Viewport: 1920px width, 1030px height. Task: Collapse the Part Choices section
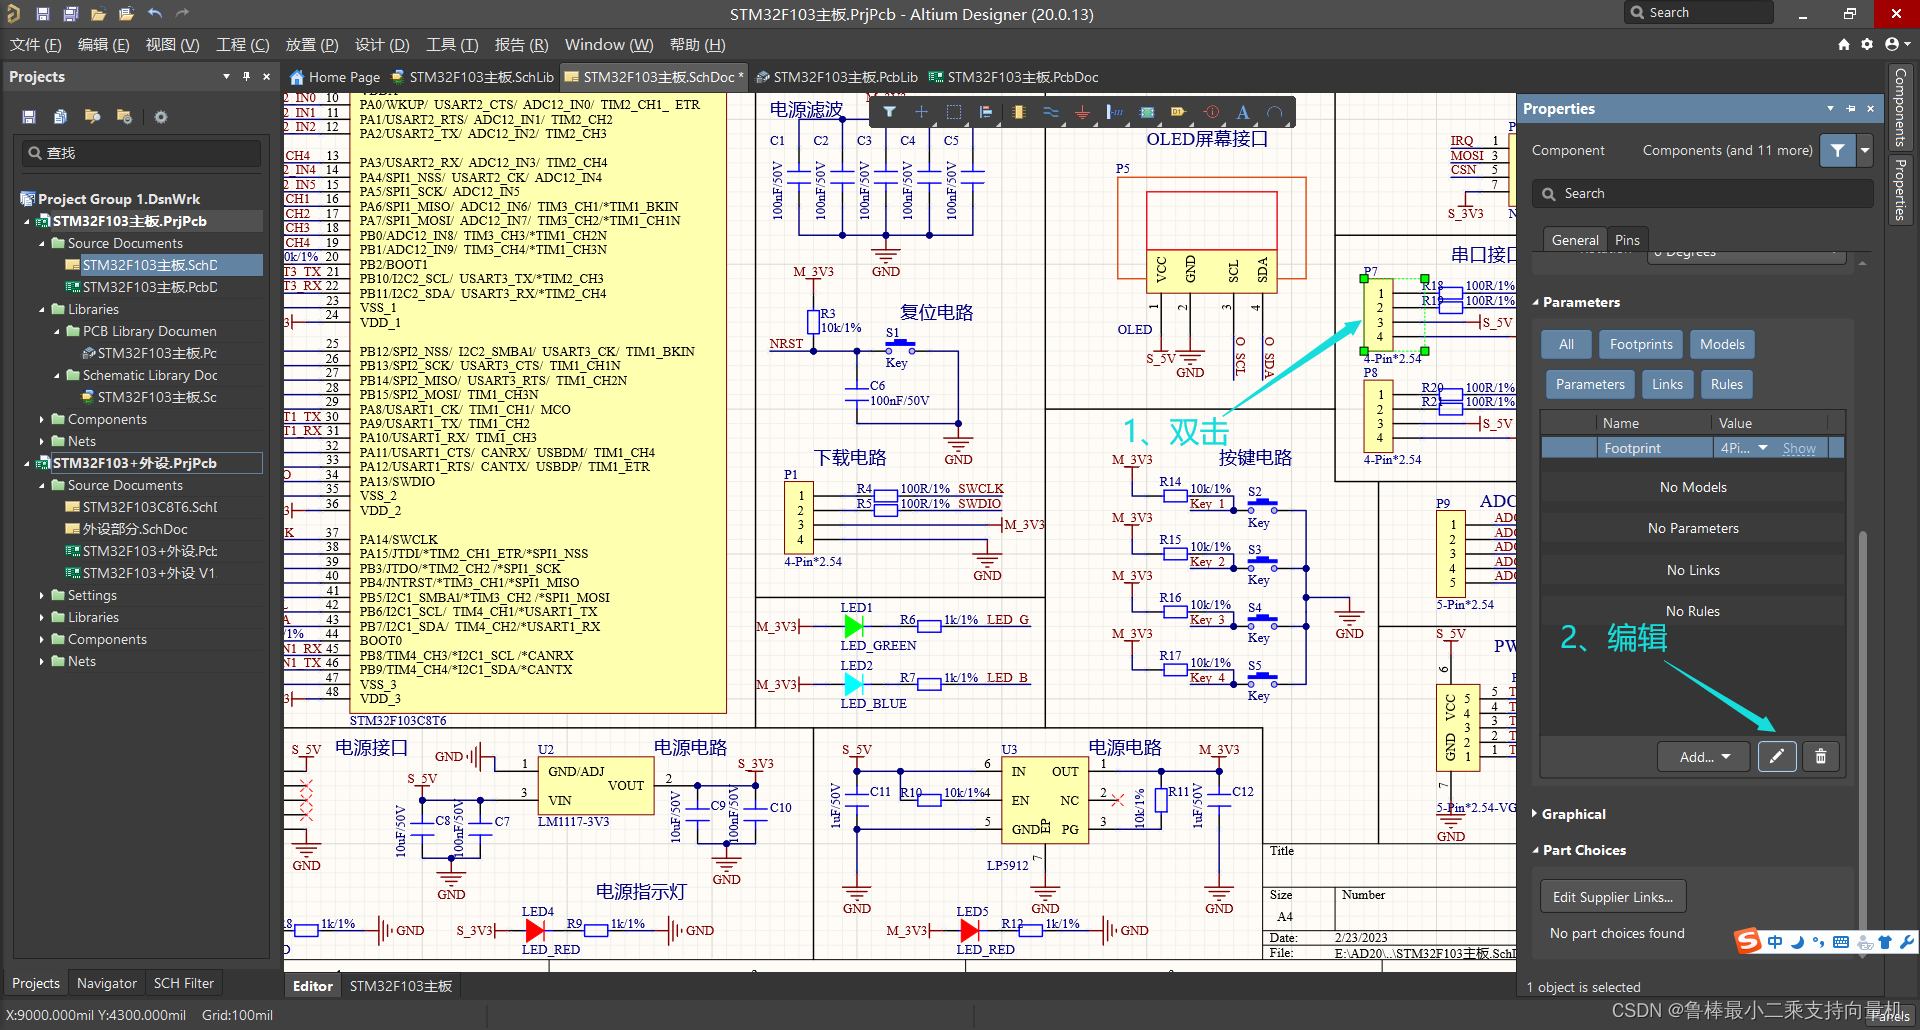[1536, 850]
